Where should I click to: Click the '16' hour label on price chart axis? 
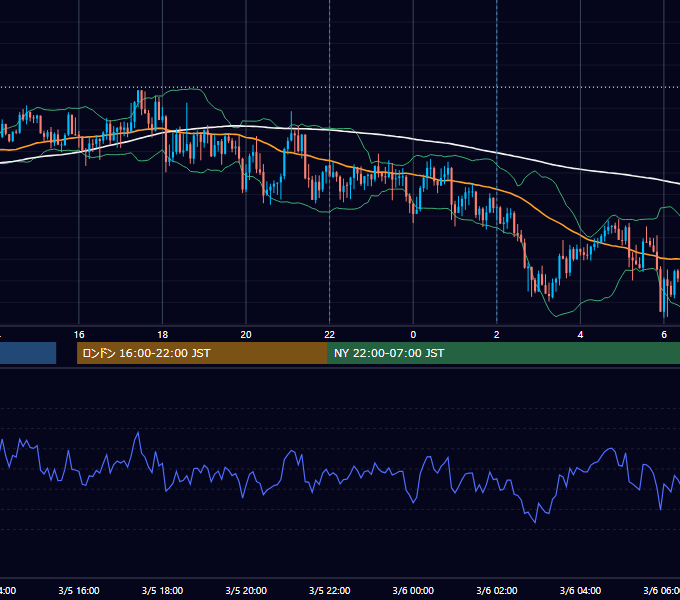pos(79,335)
